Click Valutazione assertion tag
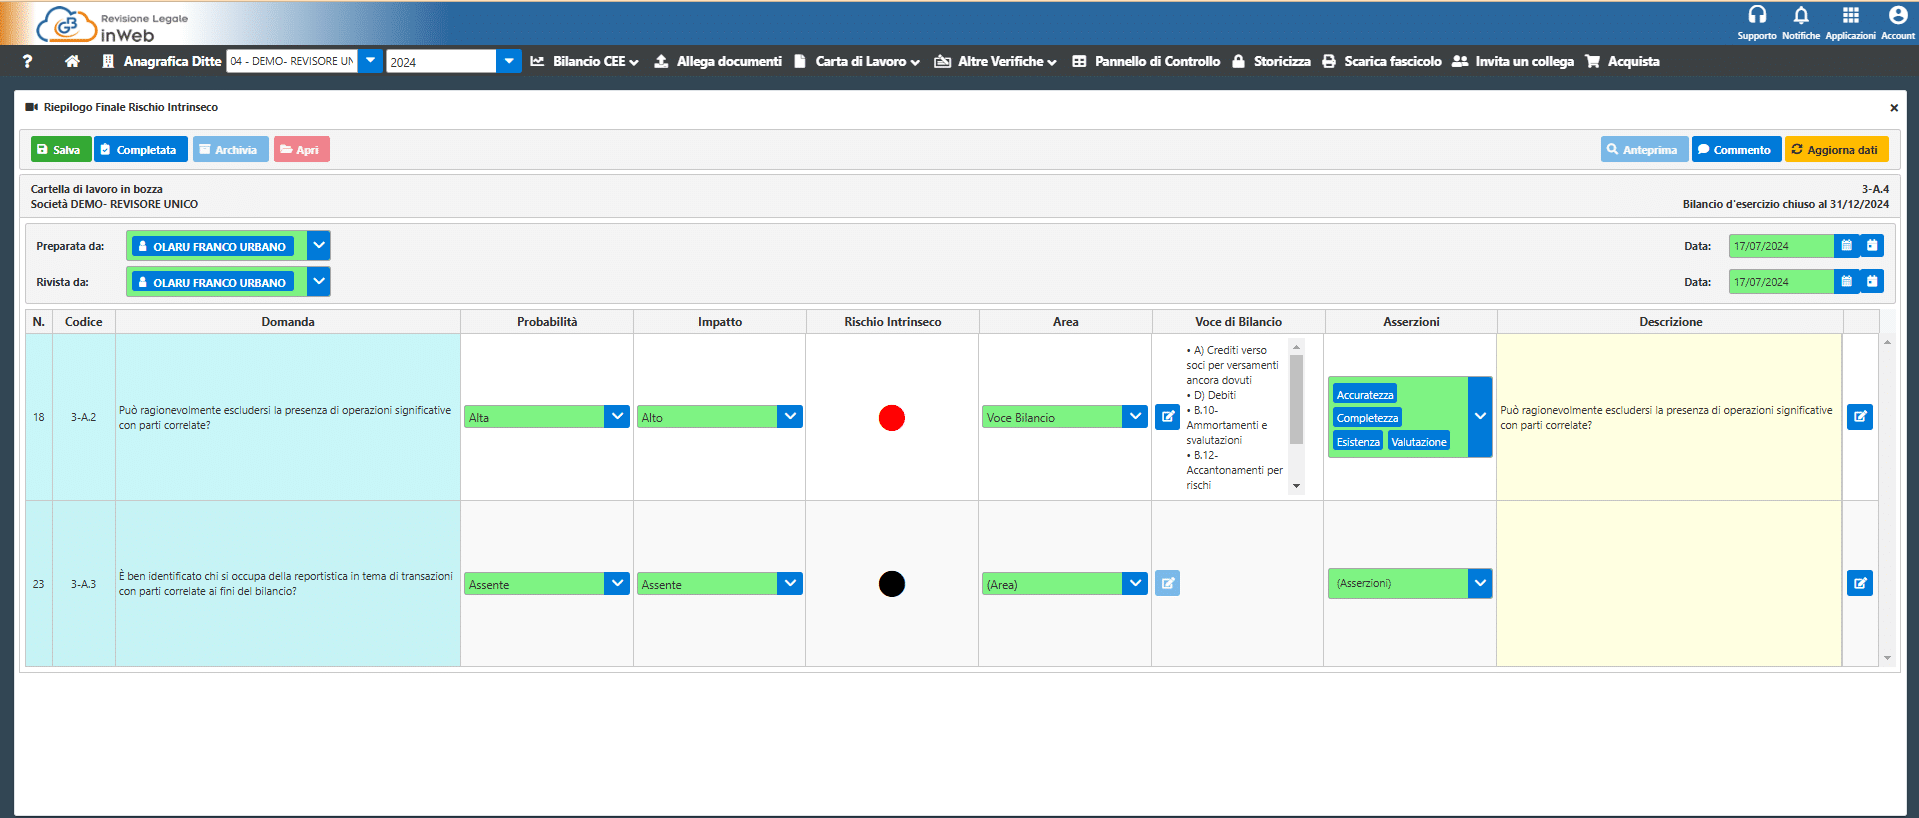 1418,441
